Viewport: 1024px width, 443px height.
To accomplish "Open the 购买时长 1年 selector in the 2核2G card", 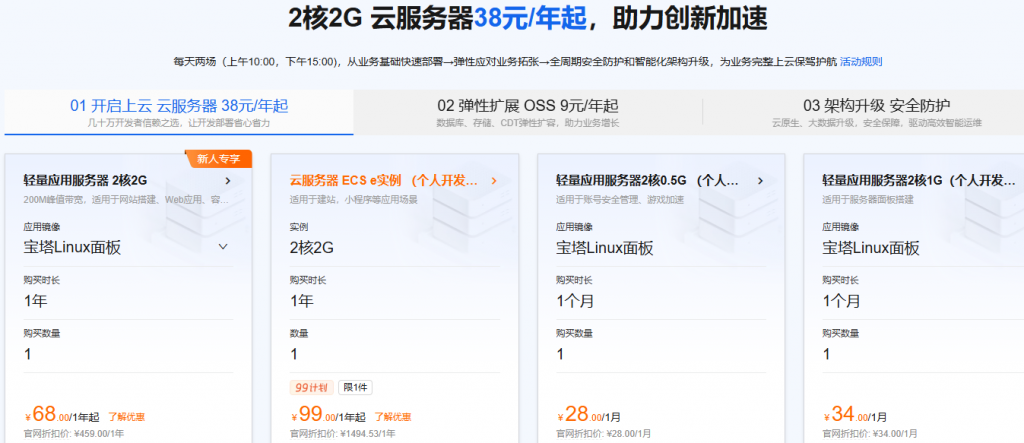I will click(126, 300).
